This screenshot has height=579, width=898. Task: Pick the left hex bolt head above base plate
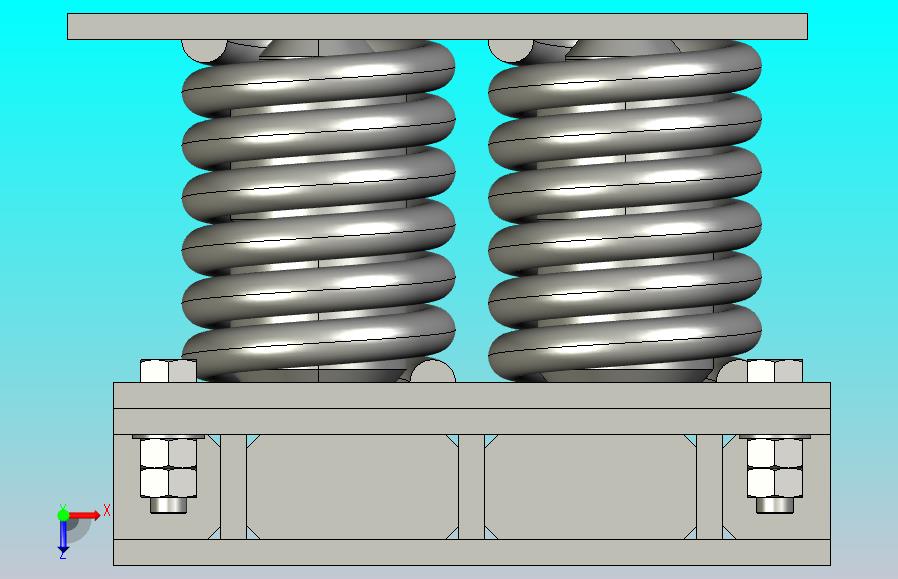tap(168, 371)
